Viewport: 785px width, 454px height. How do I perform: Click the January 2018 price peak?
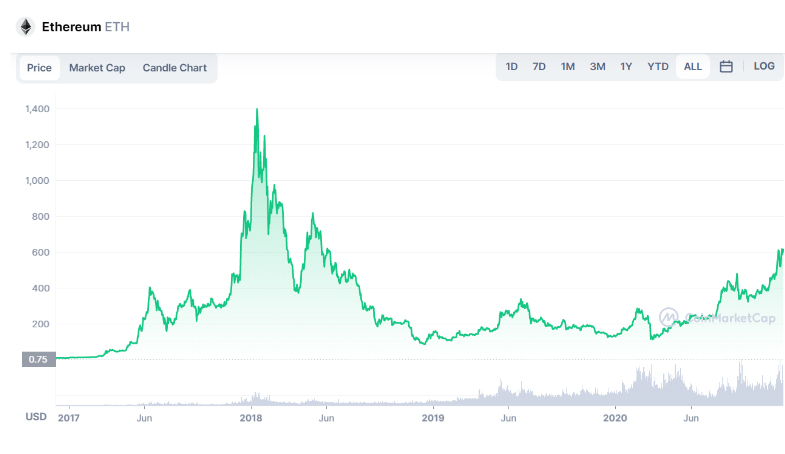click(x=258, y=110)
